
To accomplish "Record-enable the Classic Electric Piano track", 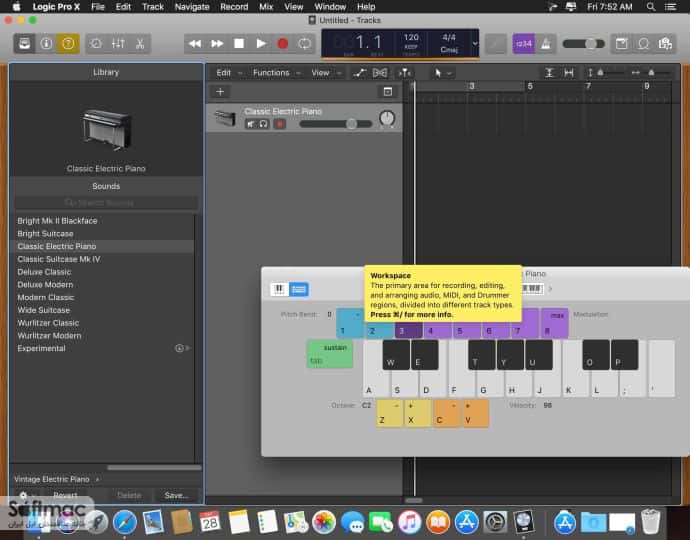I will click(x=279, y=124).
